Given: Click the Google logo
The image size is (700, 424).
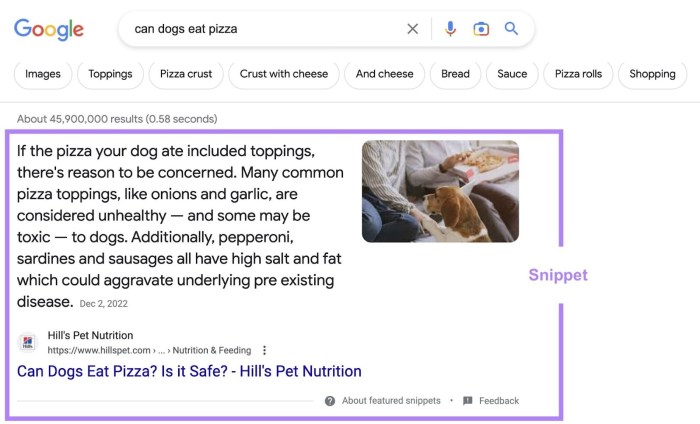Looking at the screenshot, I should pyautogui.click(x=49, y=30).
